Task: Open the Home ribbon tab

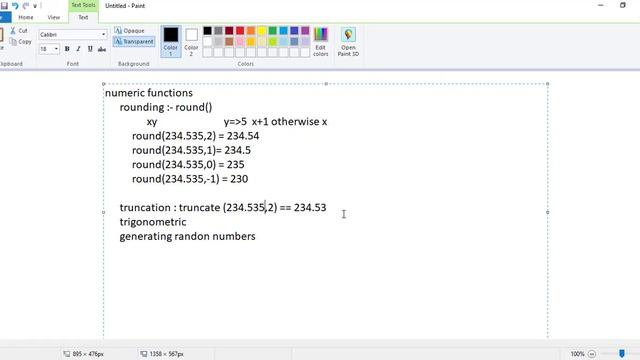Action: click(26, 18)
